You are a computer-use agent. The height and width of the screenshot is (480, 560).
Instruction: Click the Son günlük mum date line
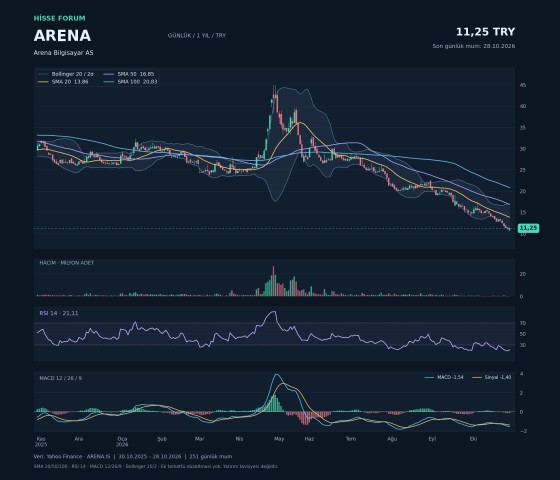tap(474, 46)
